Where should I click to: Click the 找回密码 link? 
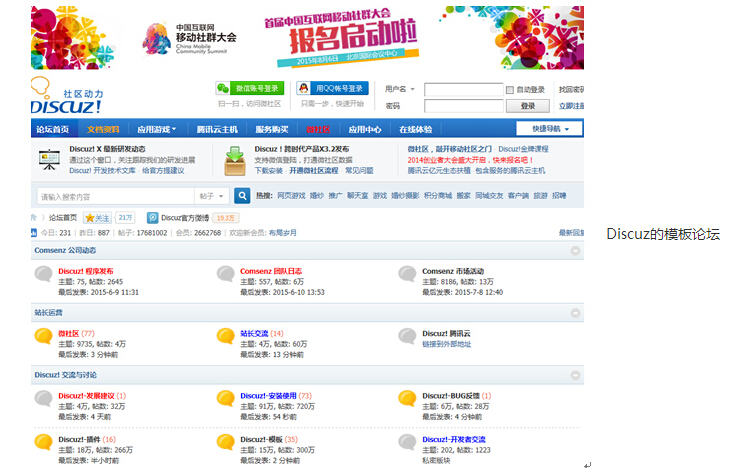pos(571,89)
